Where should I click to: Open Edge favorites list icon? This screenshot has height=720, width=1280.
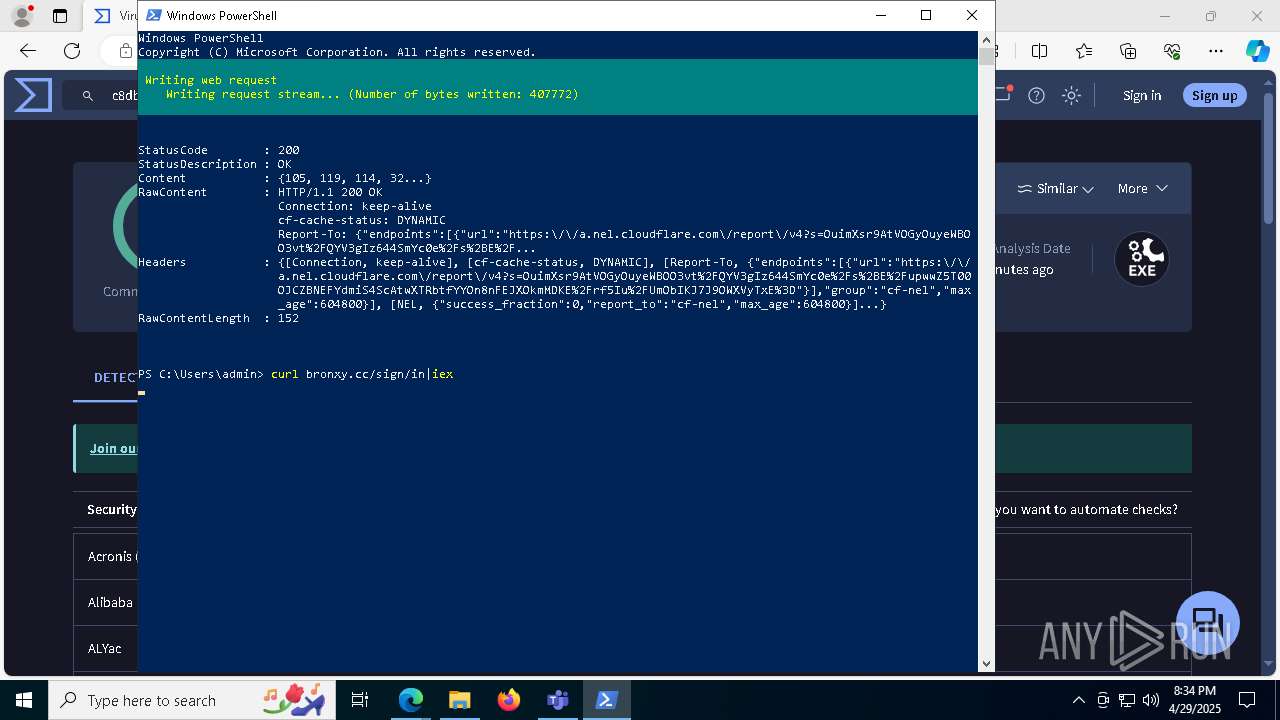(x=1084, y=51)
